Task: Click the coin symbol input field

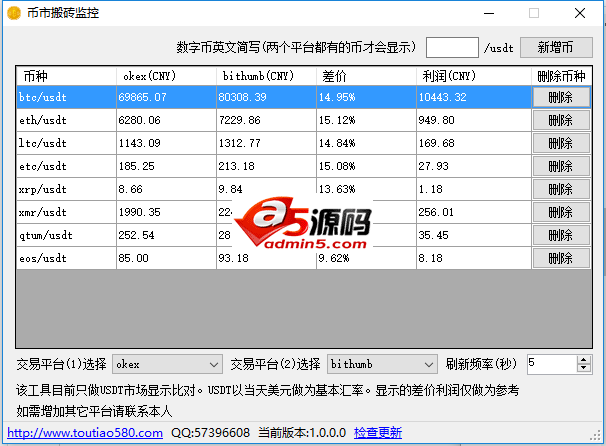Action: pos(452,48)
